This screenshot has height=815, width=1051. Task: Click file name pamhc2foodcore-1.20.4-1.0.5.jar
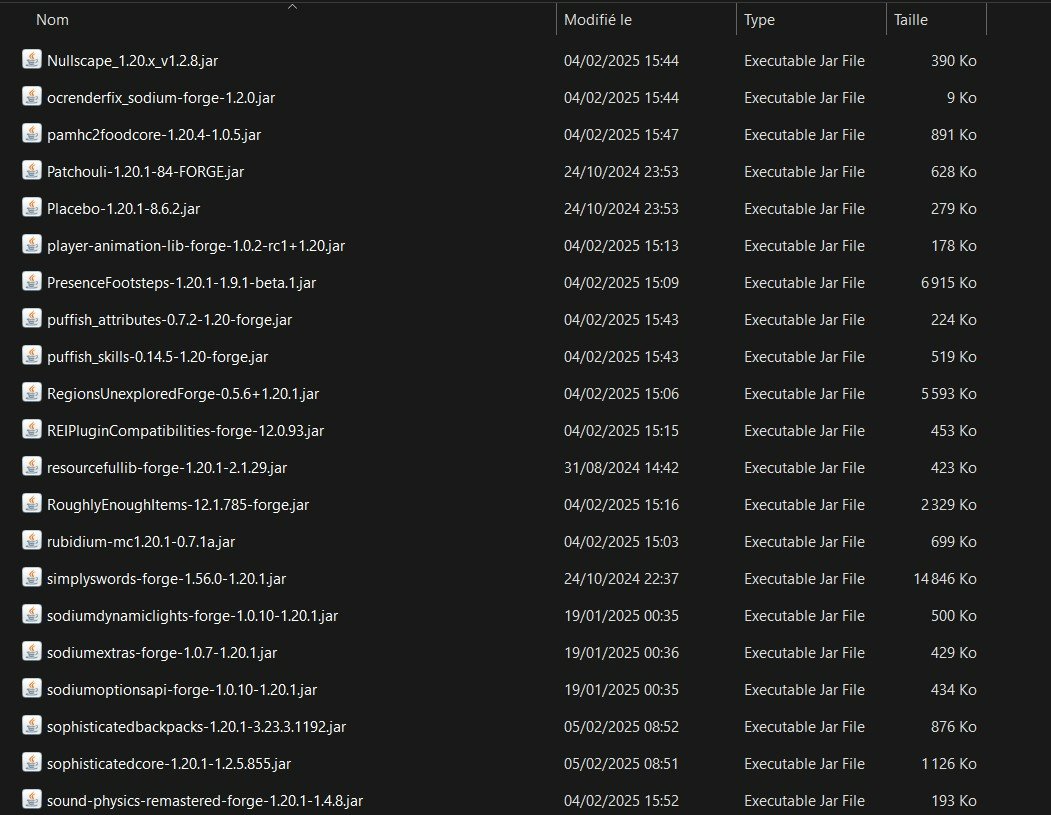click(154, 135)
